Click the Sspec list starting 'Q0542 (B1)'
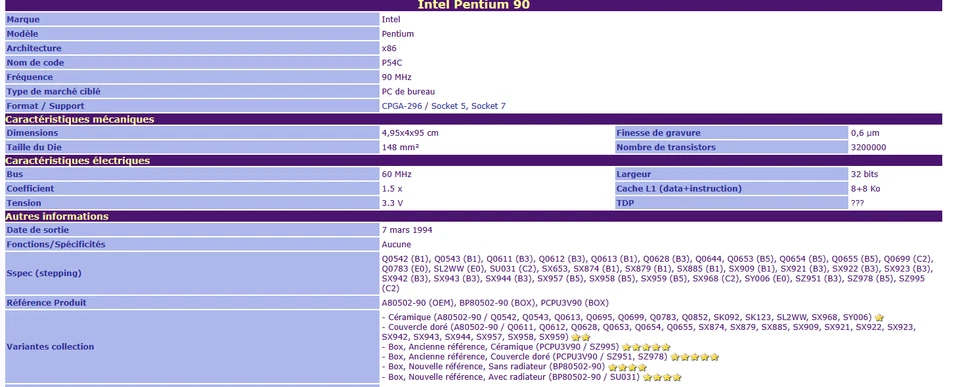The width and height of the screenshot is (960, 387). [x=657, y=273]
